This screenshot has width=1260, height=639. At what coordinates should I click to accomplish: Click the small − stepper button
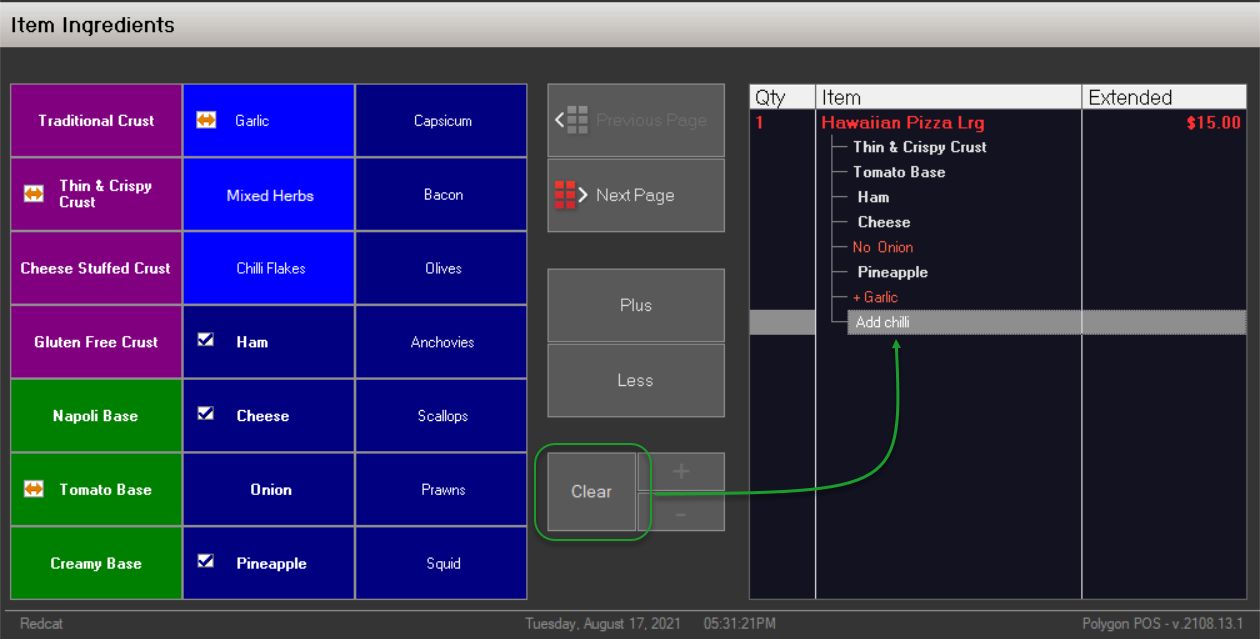681,512
